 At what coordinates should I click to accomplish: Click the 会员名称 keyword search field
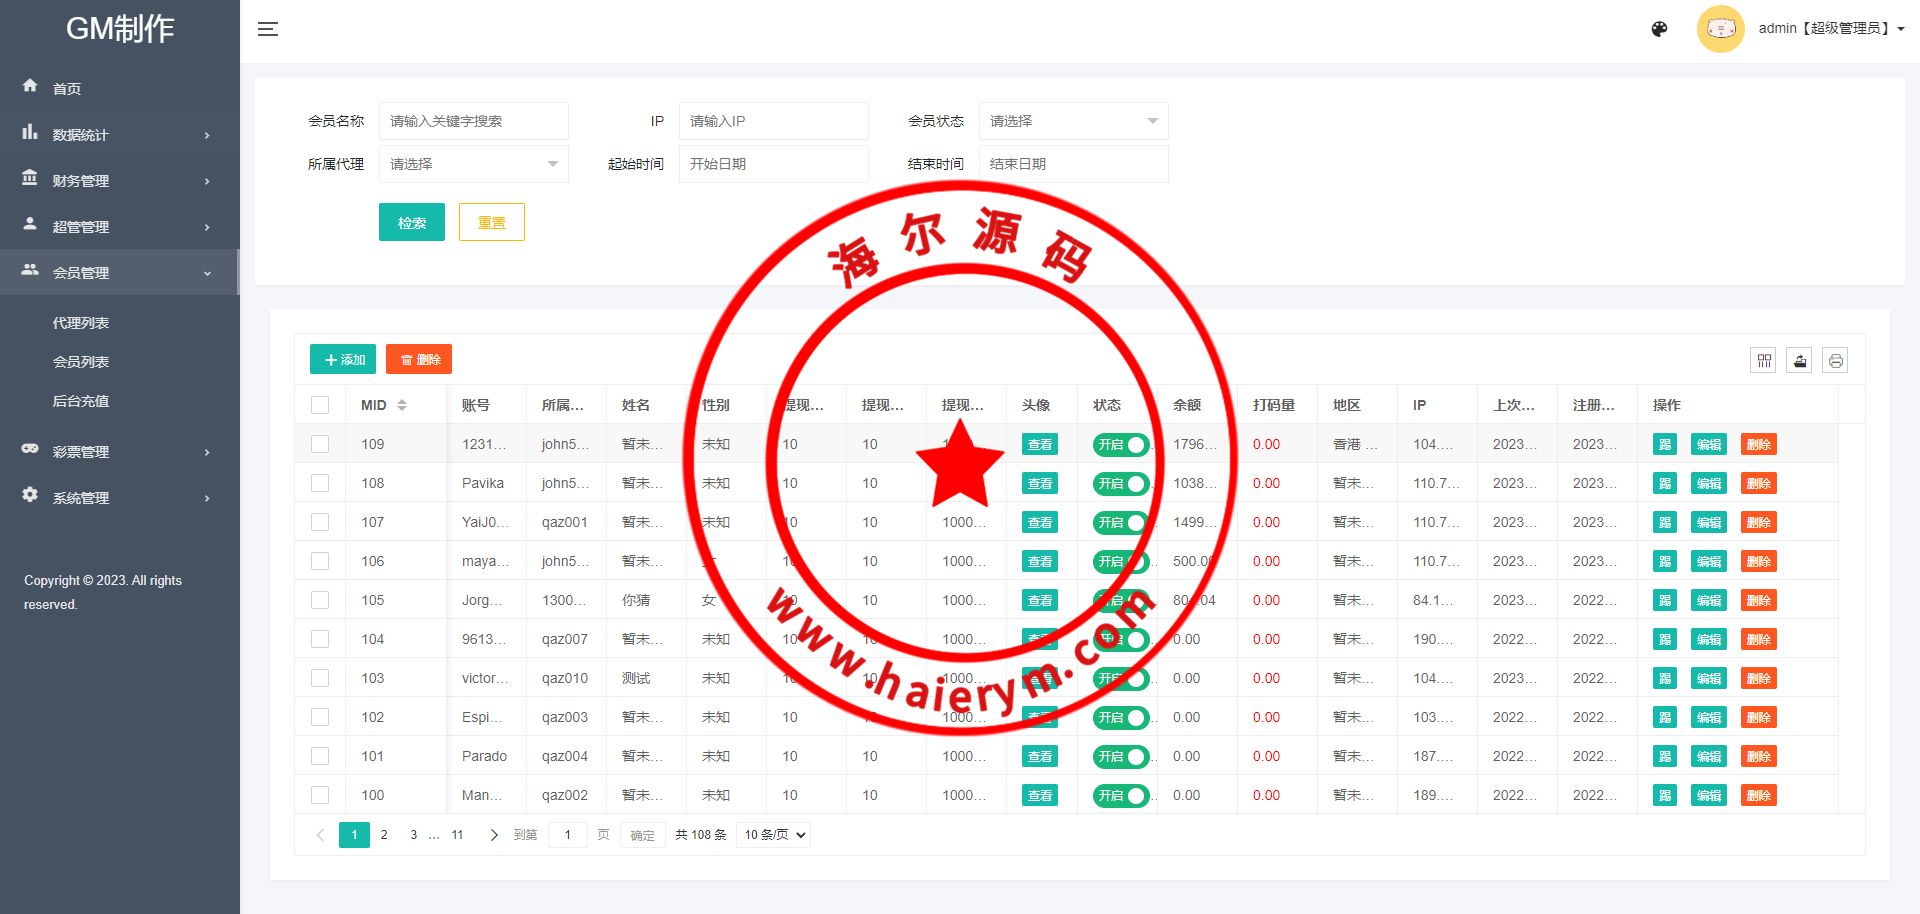tap(473, 121)
